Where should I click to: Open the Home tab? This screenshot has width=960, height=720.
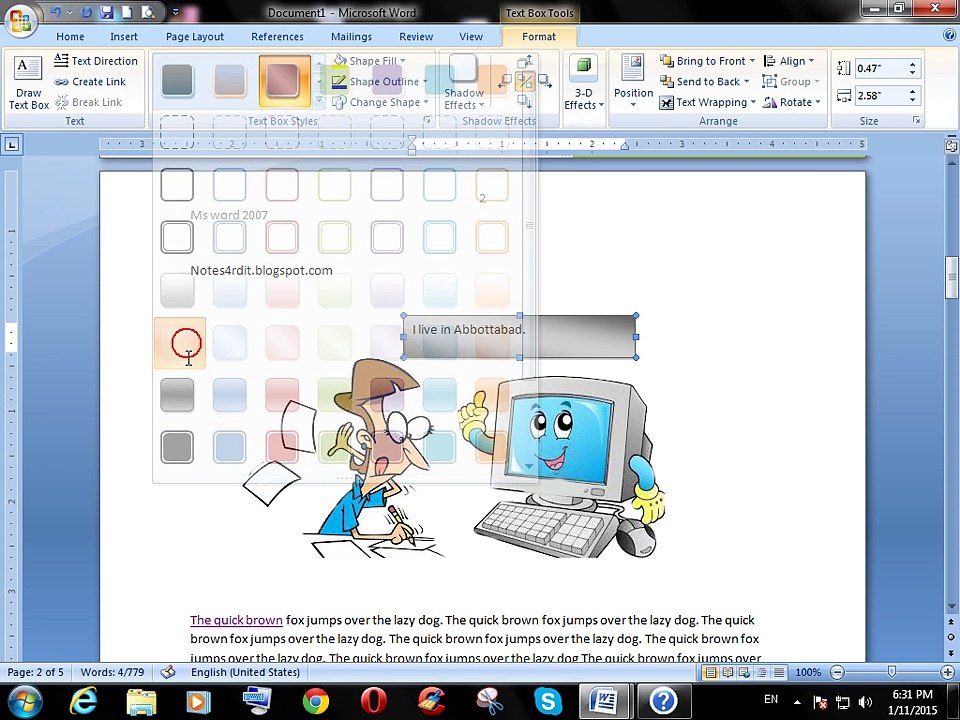pos(70,37)
